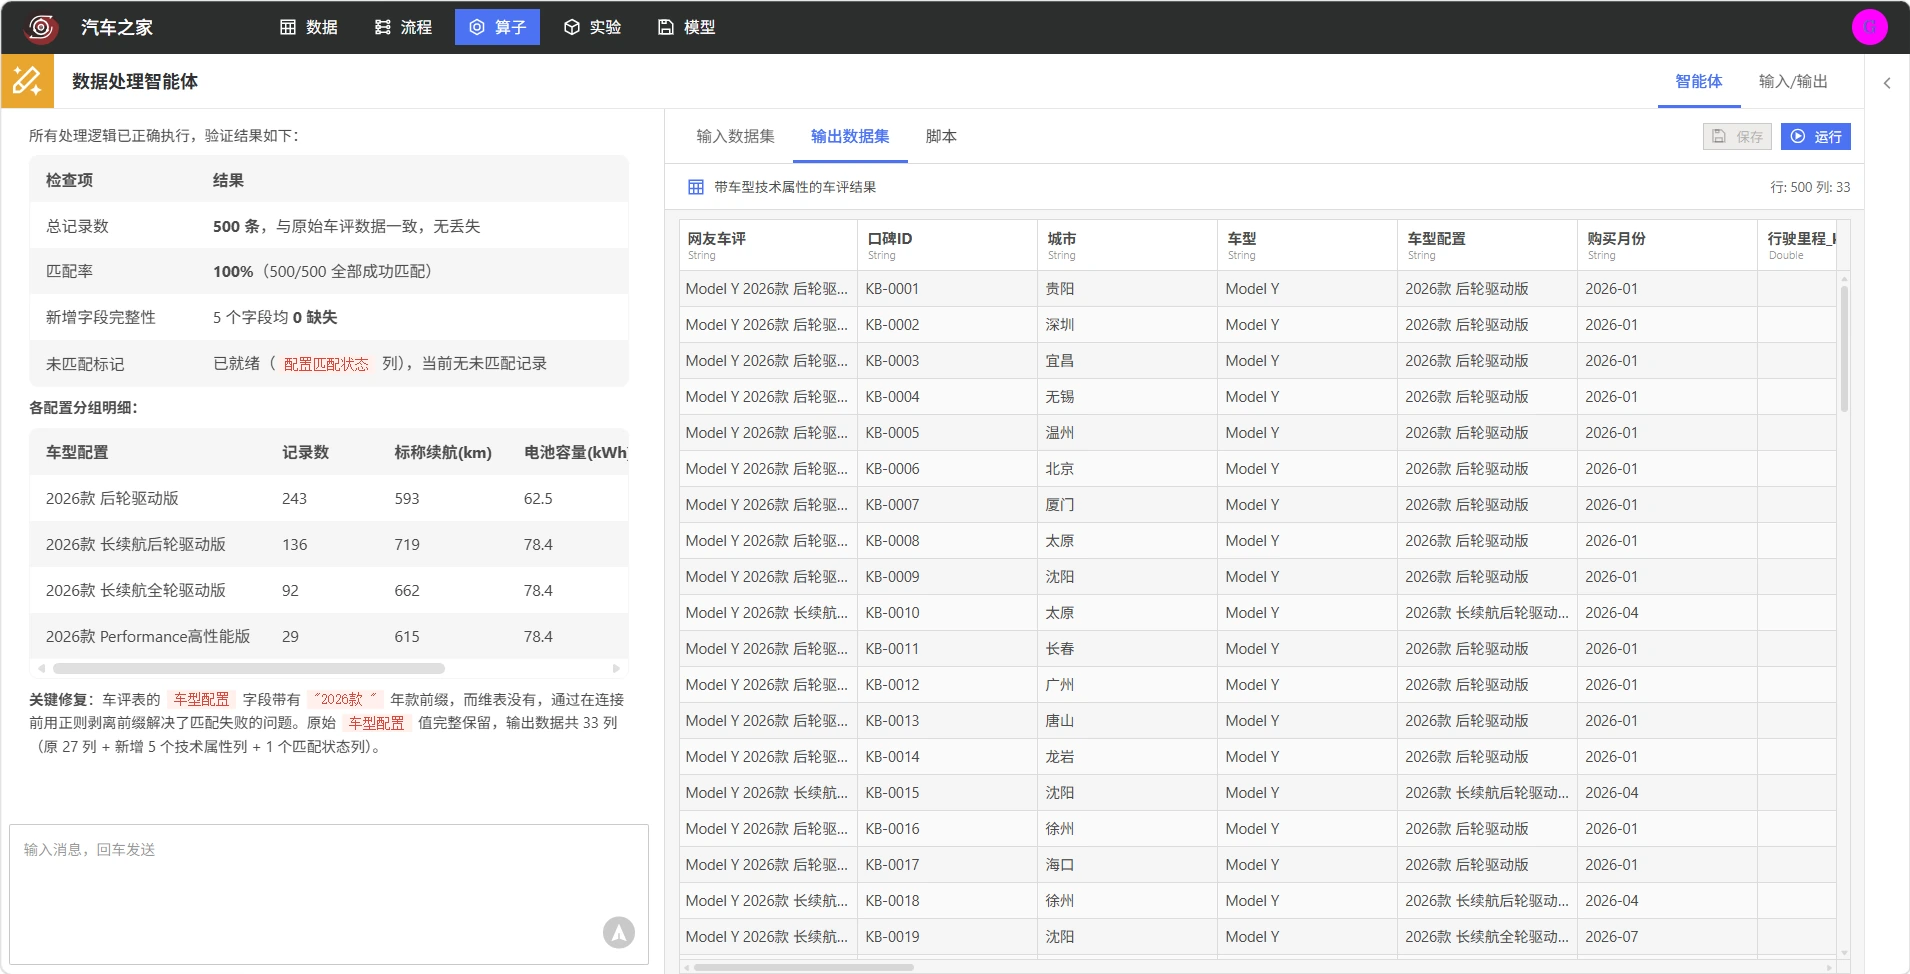Click the 标称续航(km) summary column header
The height and width of the screenshot is (974, 1910).
pyautogui.click(x=443, y=452)
